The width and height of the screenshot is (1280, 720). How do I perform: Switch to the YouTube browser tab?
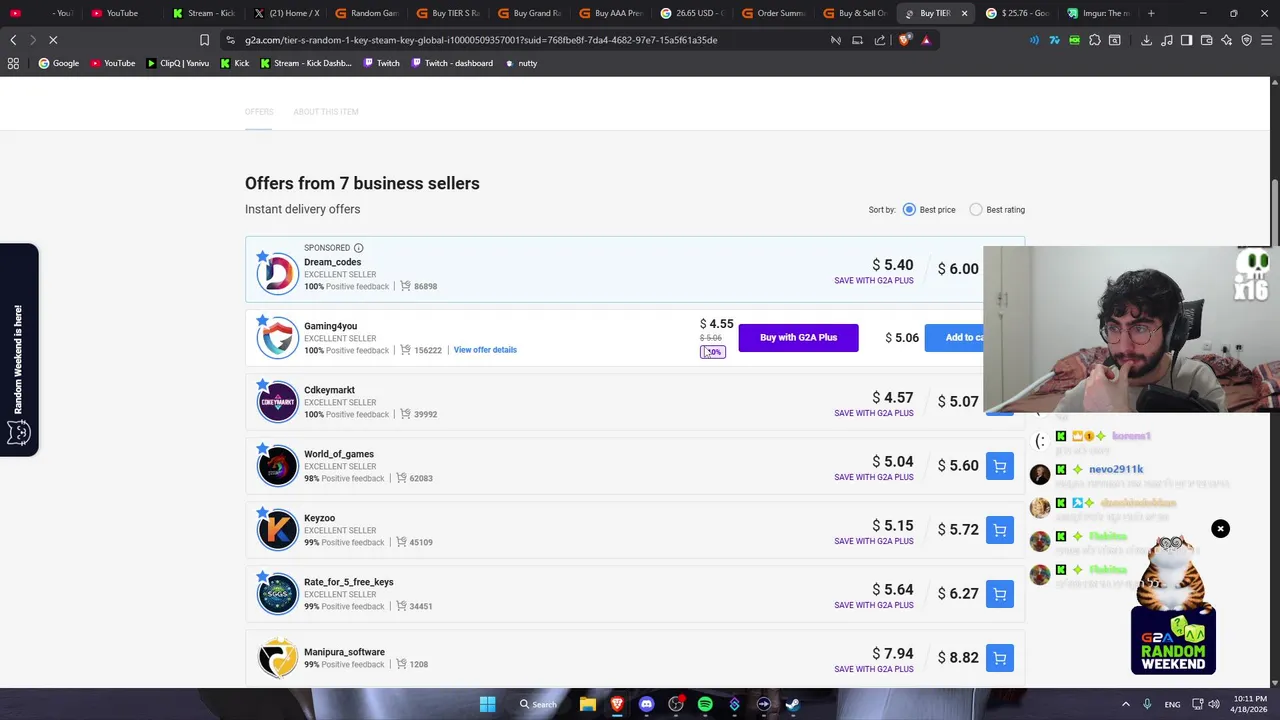coord(121,13)
